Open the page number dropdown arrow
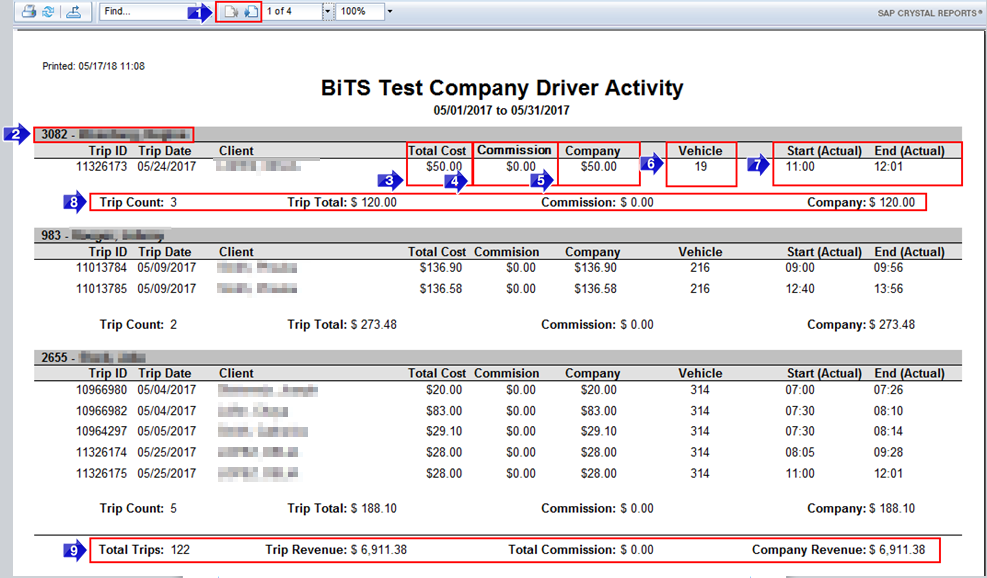 (x=327, y=12)
